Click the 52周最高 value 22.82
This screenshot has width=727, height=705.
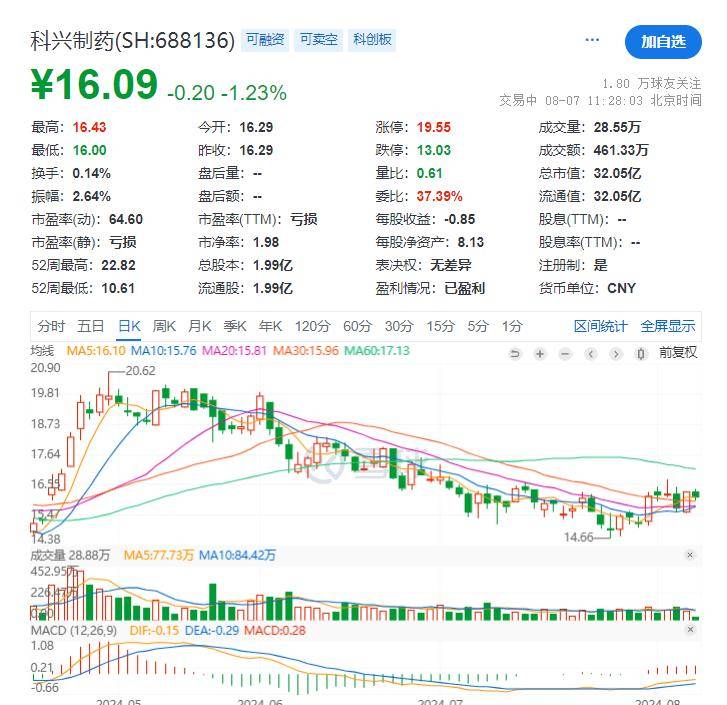coord(118,265)
